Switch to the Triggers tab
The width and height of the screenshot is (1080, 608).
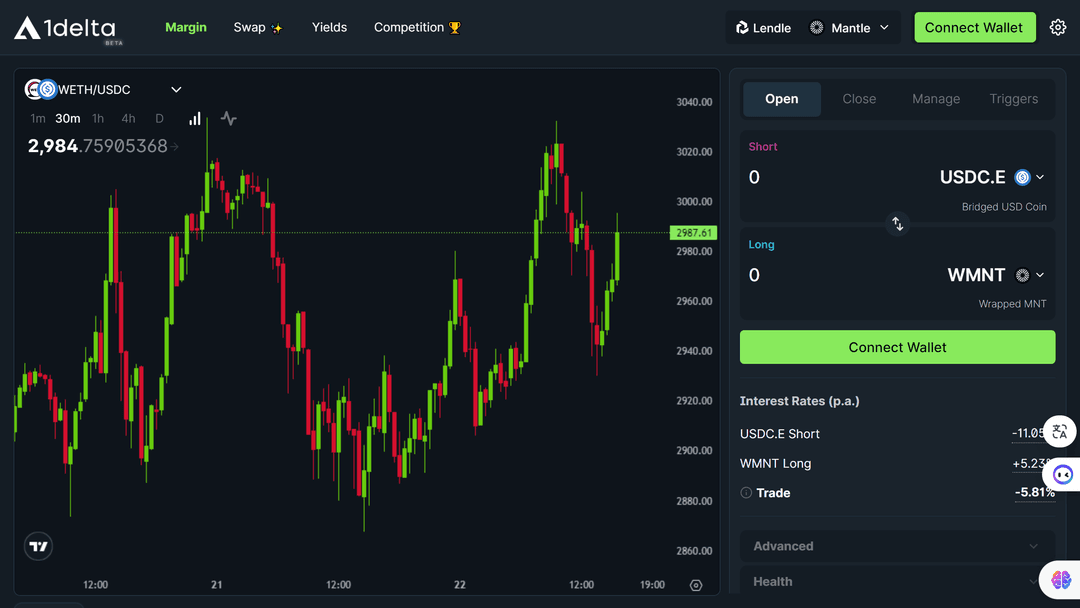coord(1013,99)
